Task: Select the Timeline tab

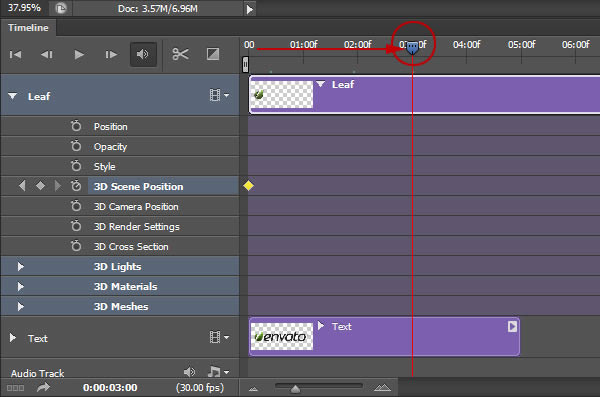Action: click(28, 28)
